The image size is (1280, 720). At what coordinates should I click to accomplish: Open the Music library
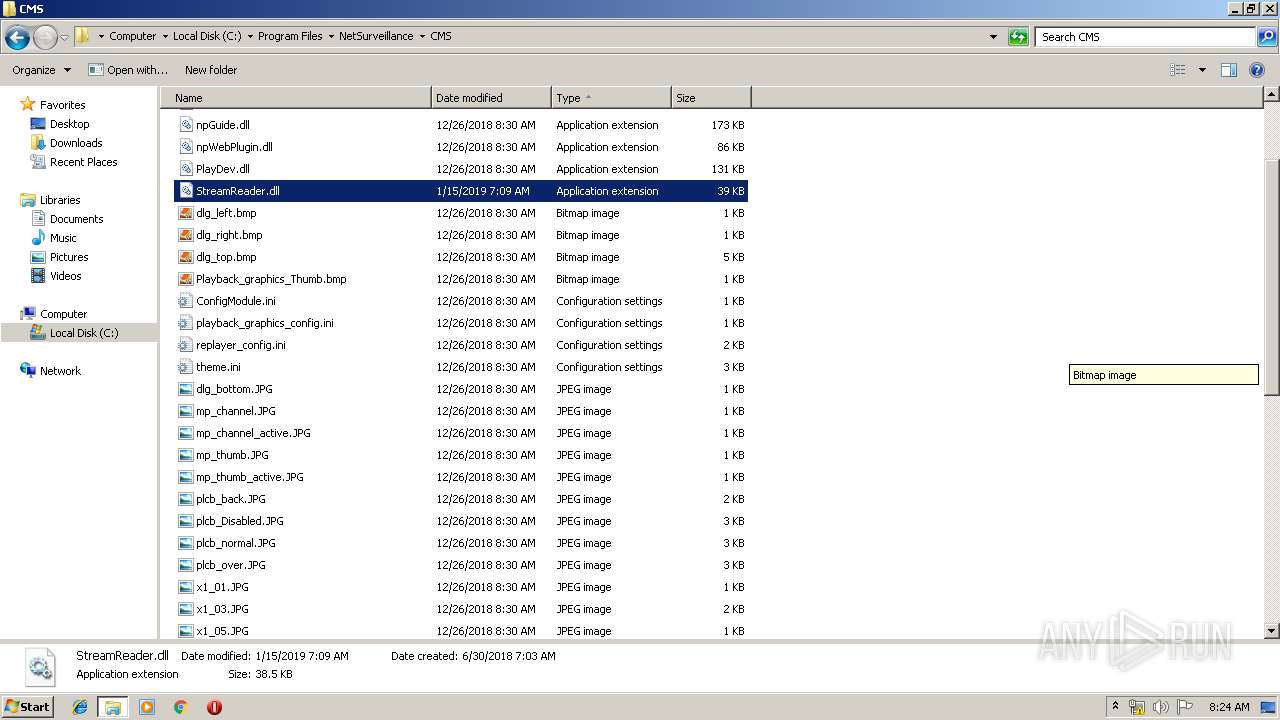(x=63, y=238)
